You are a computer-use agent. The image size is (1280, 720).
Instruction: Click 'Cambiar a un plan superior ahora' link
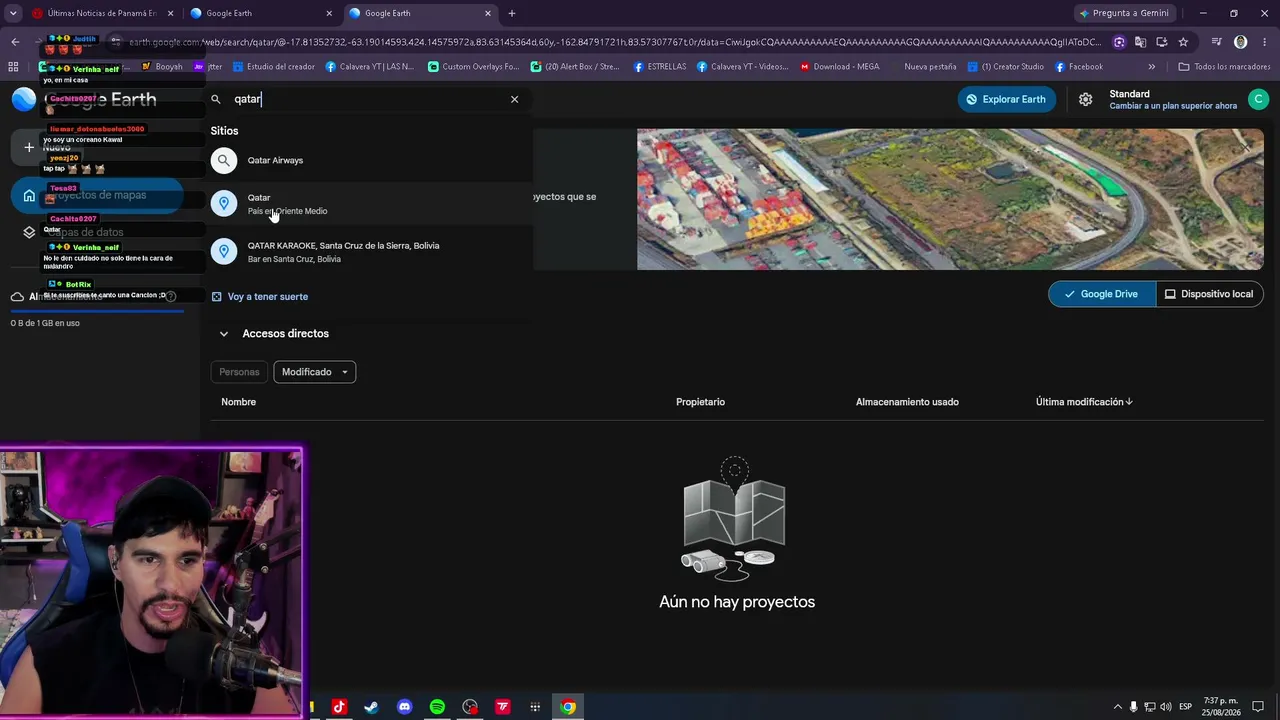pos(1173,106)
